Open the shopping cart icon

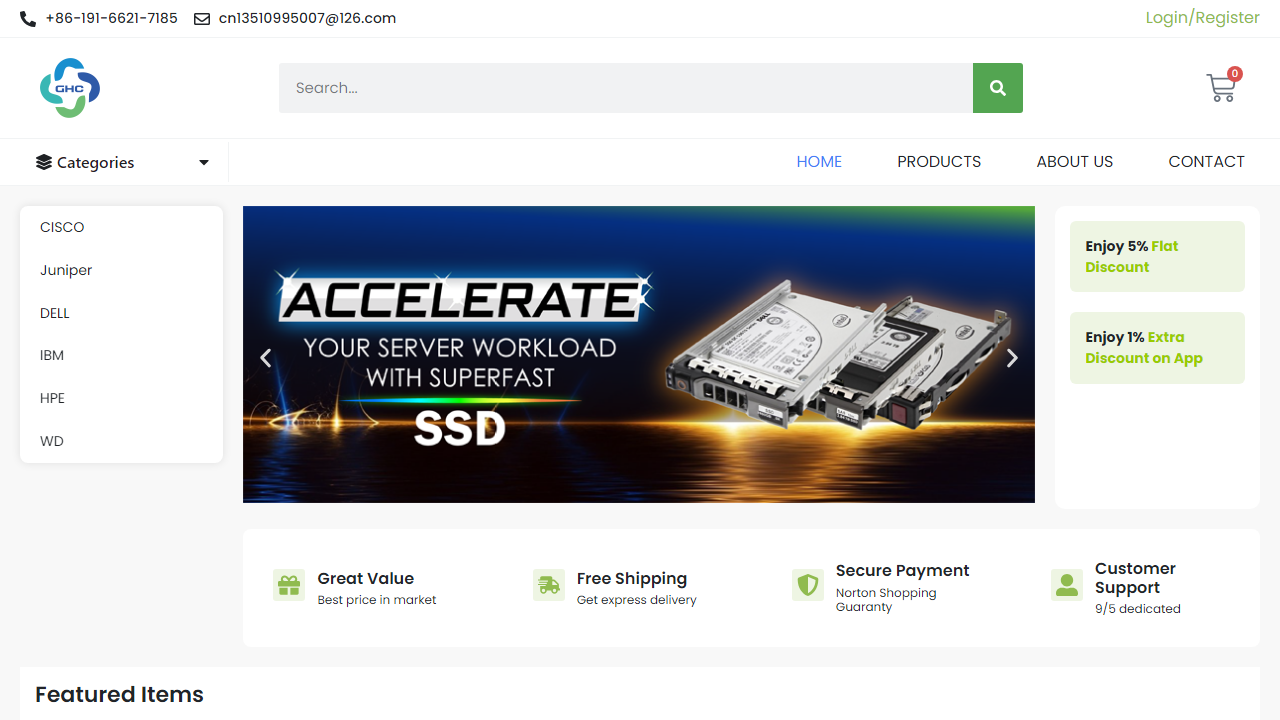(1220, 89)
